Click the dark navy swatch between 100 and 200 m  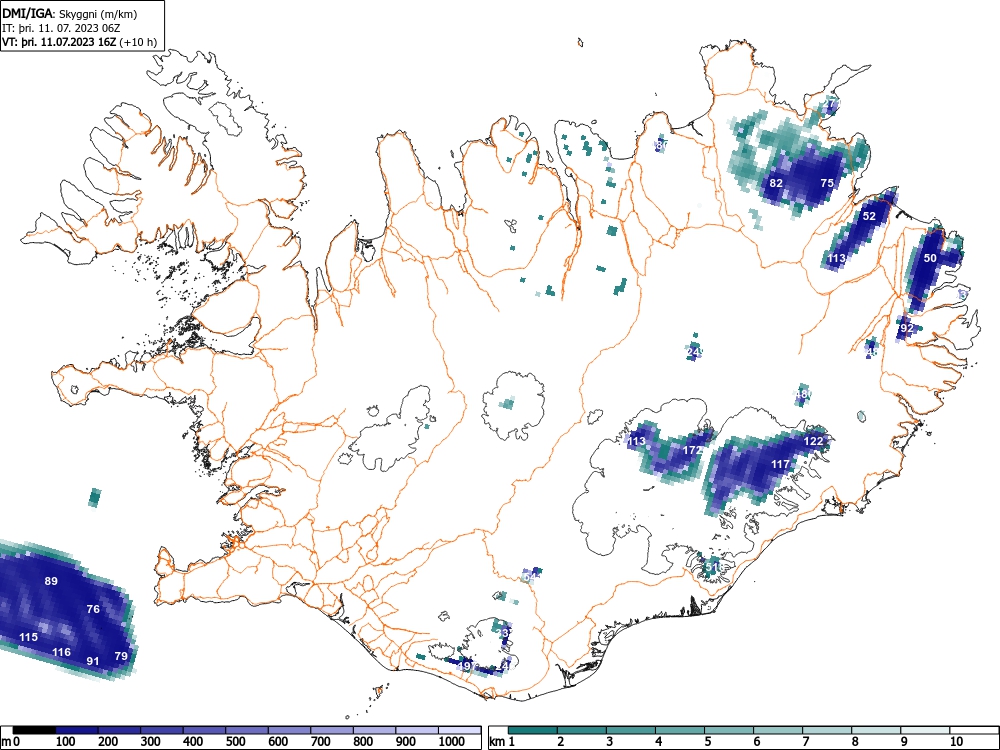pyautogui.click(x=77, y=730)
